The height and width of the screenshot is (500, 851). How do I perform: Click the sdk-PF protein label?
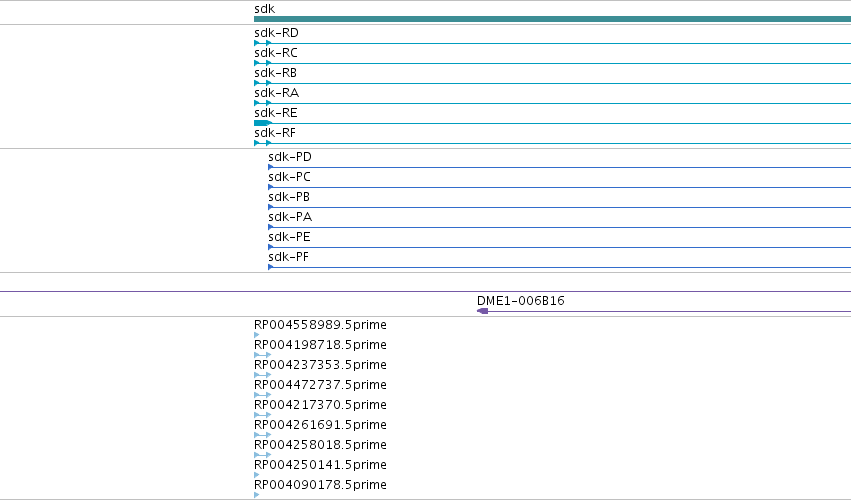click(x=288, y=257)
